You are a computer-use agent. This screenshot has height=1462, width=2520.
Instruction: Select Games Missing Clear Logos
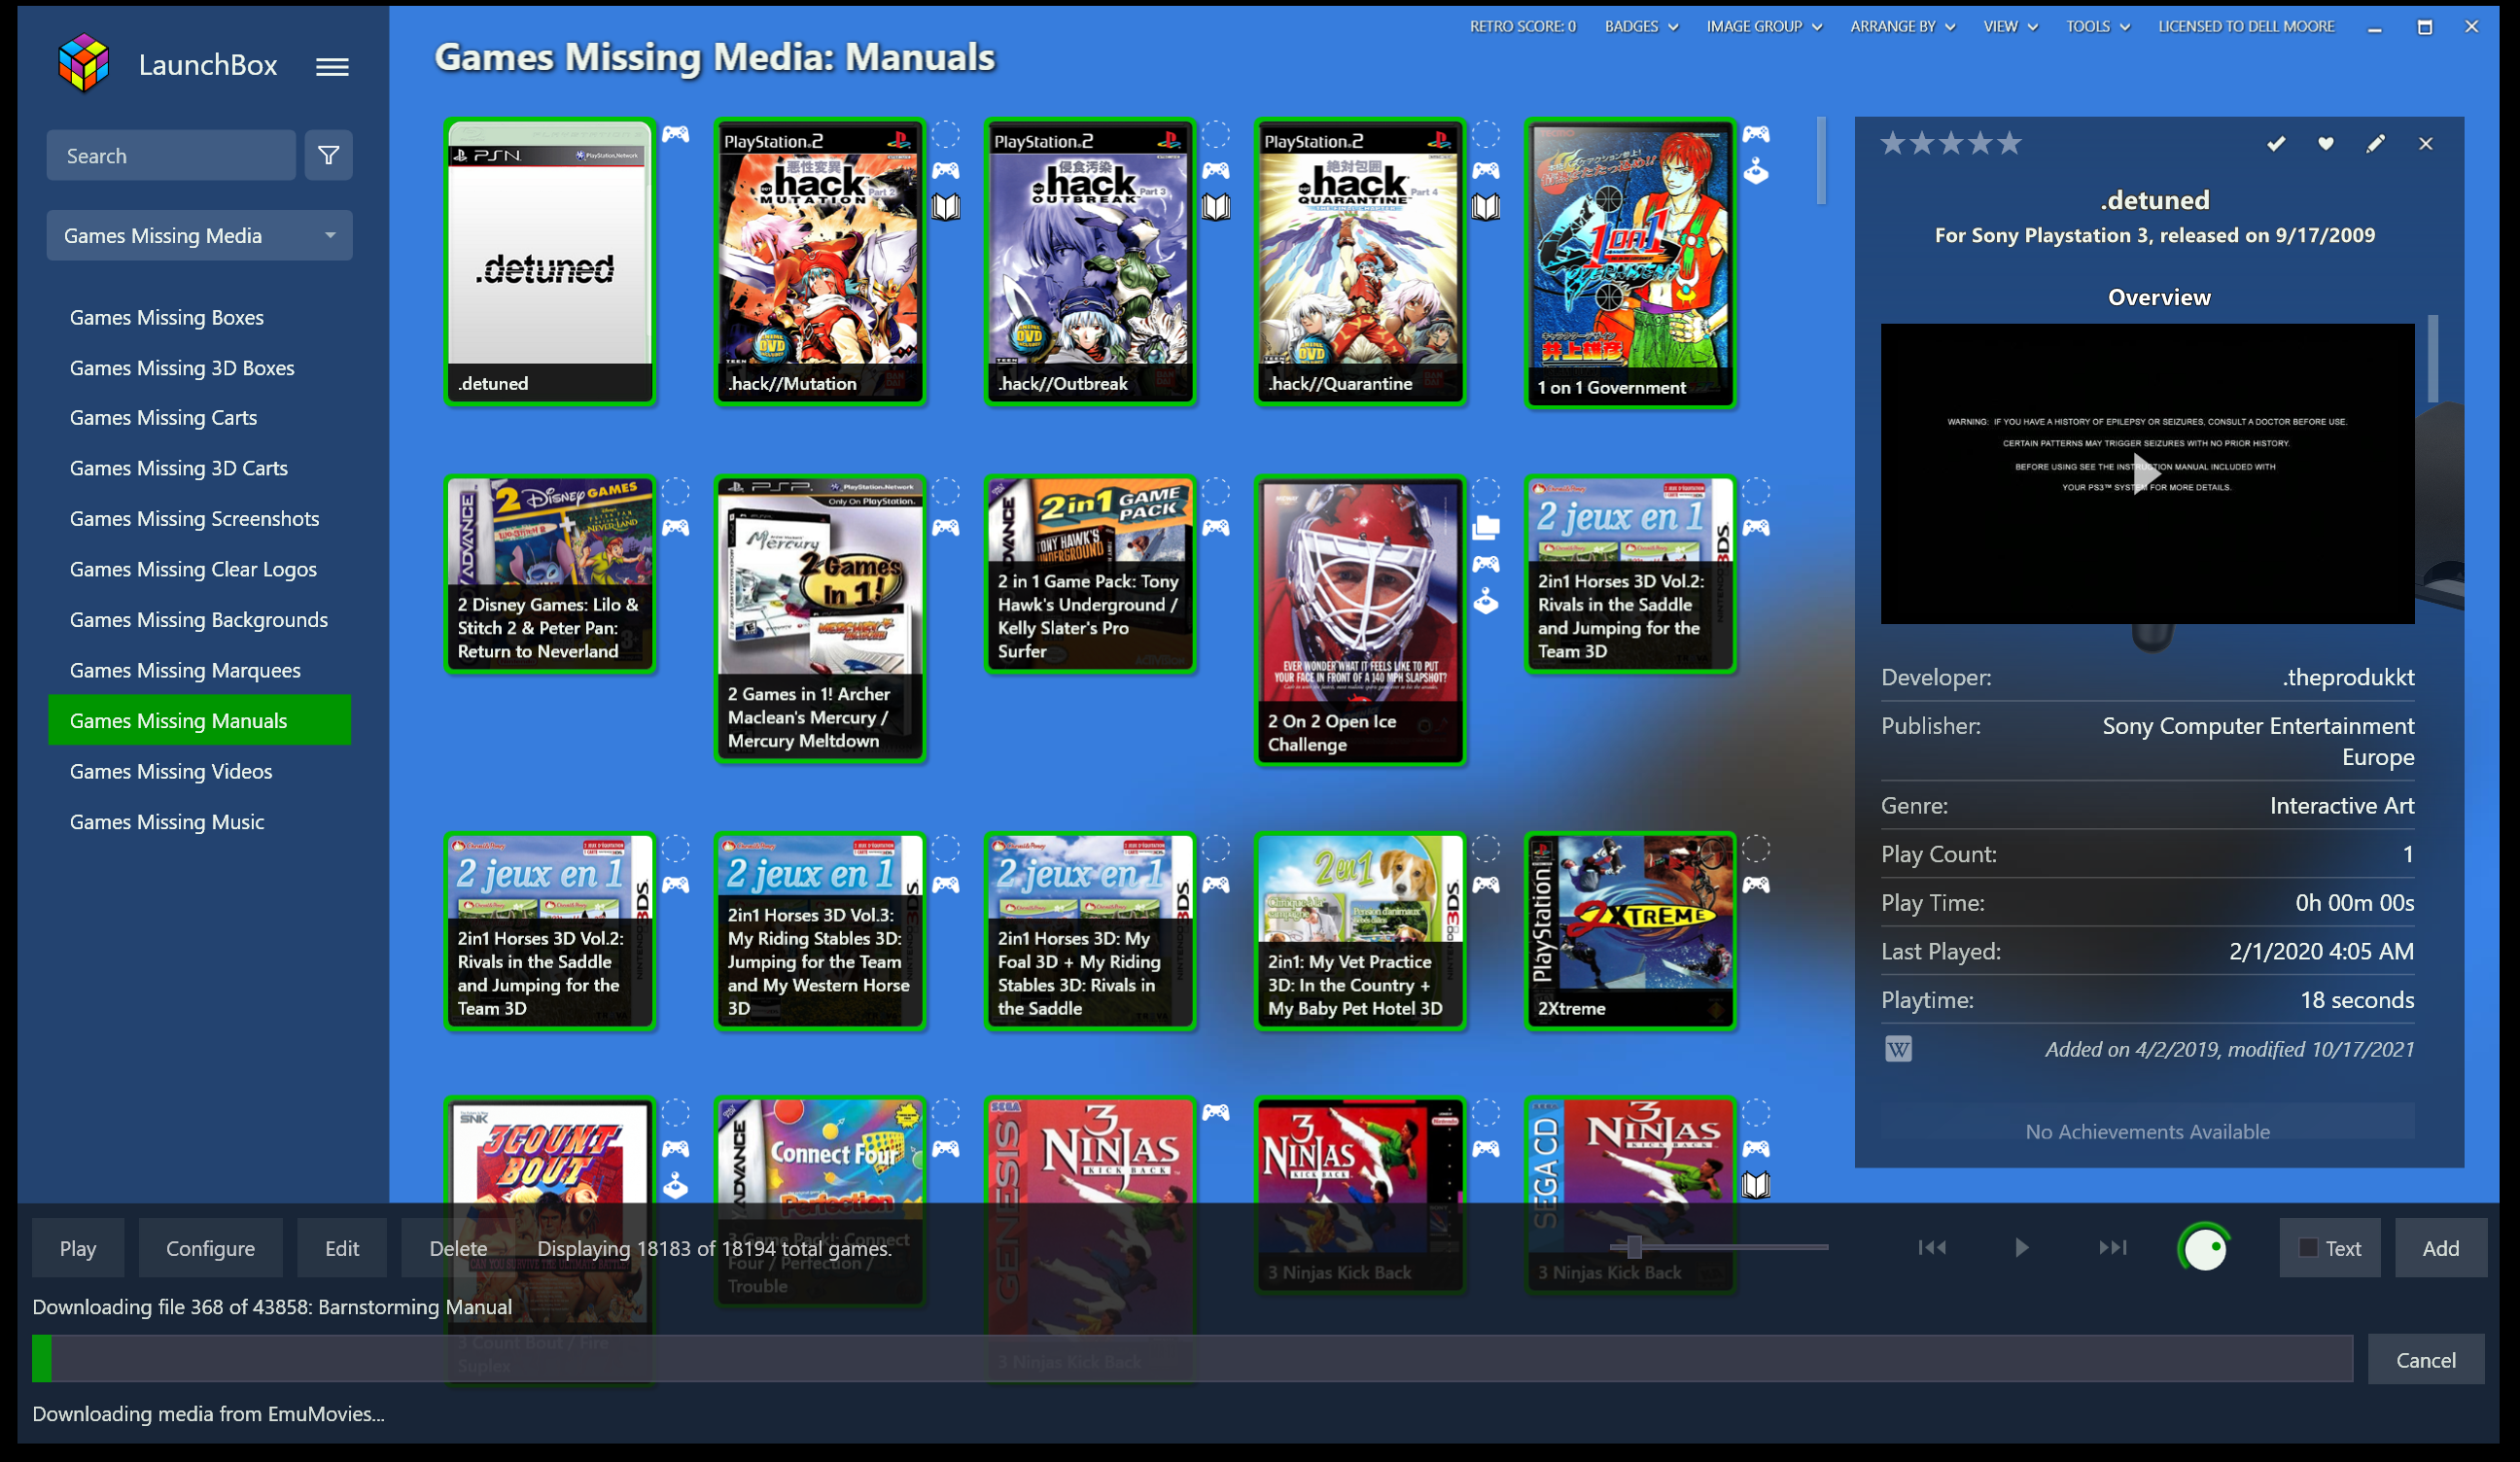(193, 569)
